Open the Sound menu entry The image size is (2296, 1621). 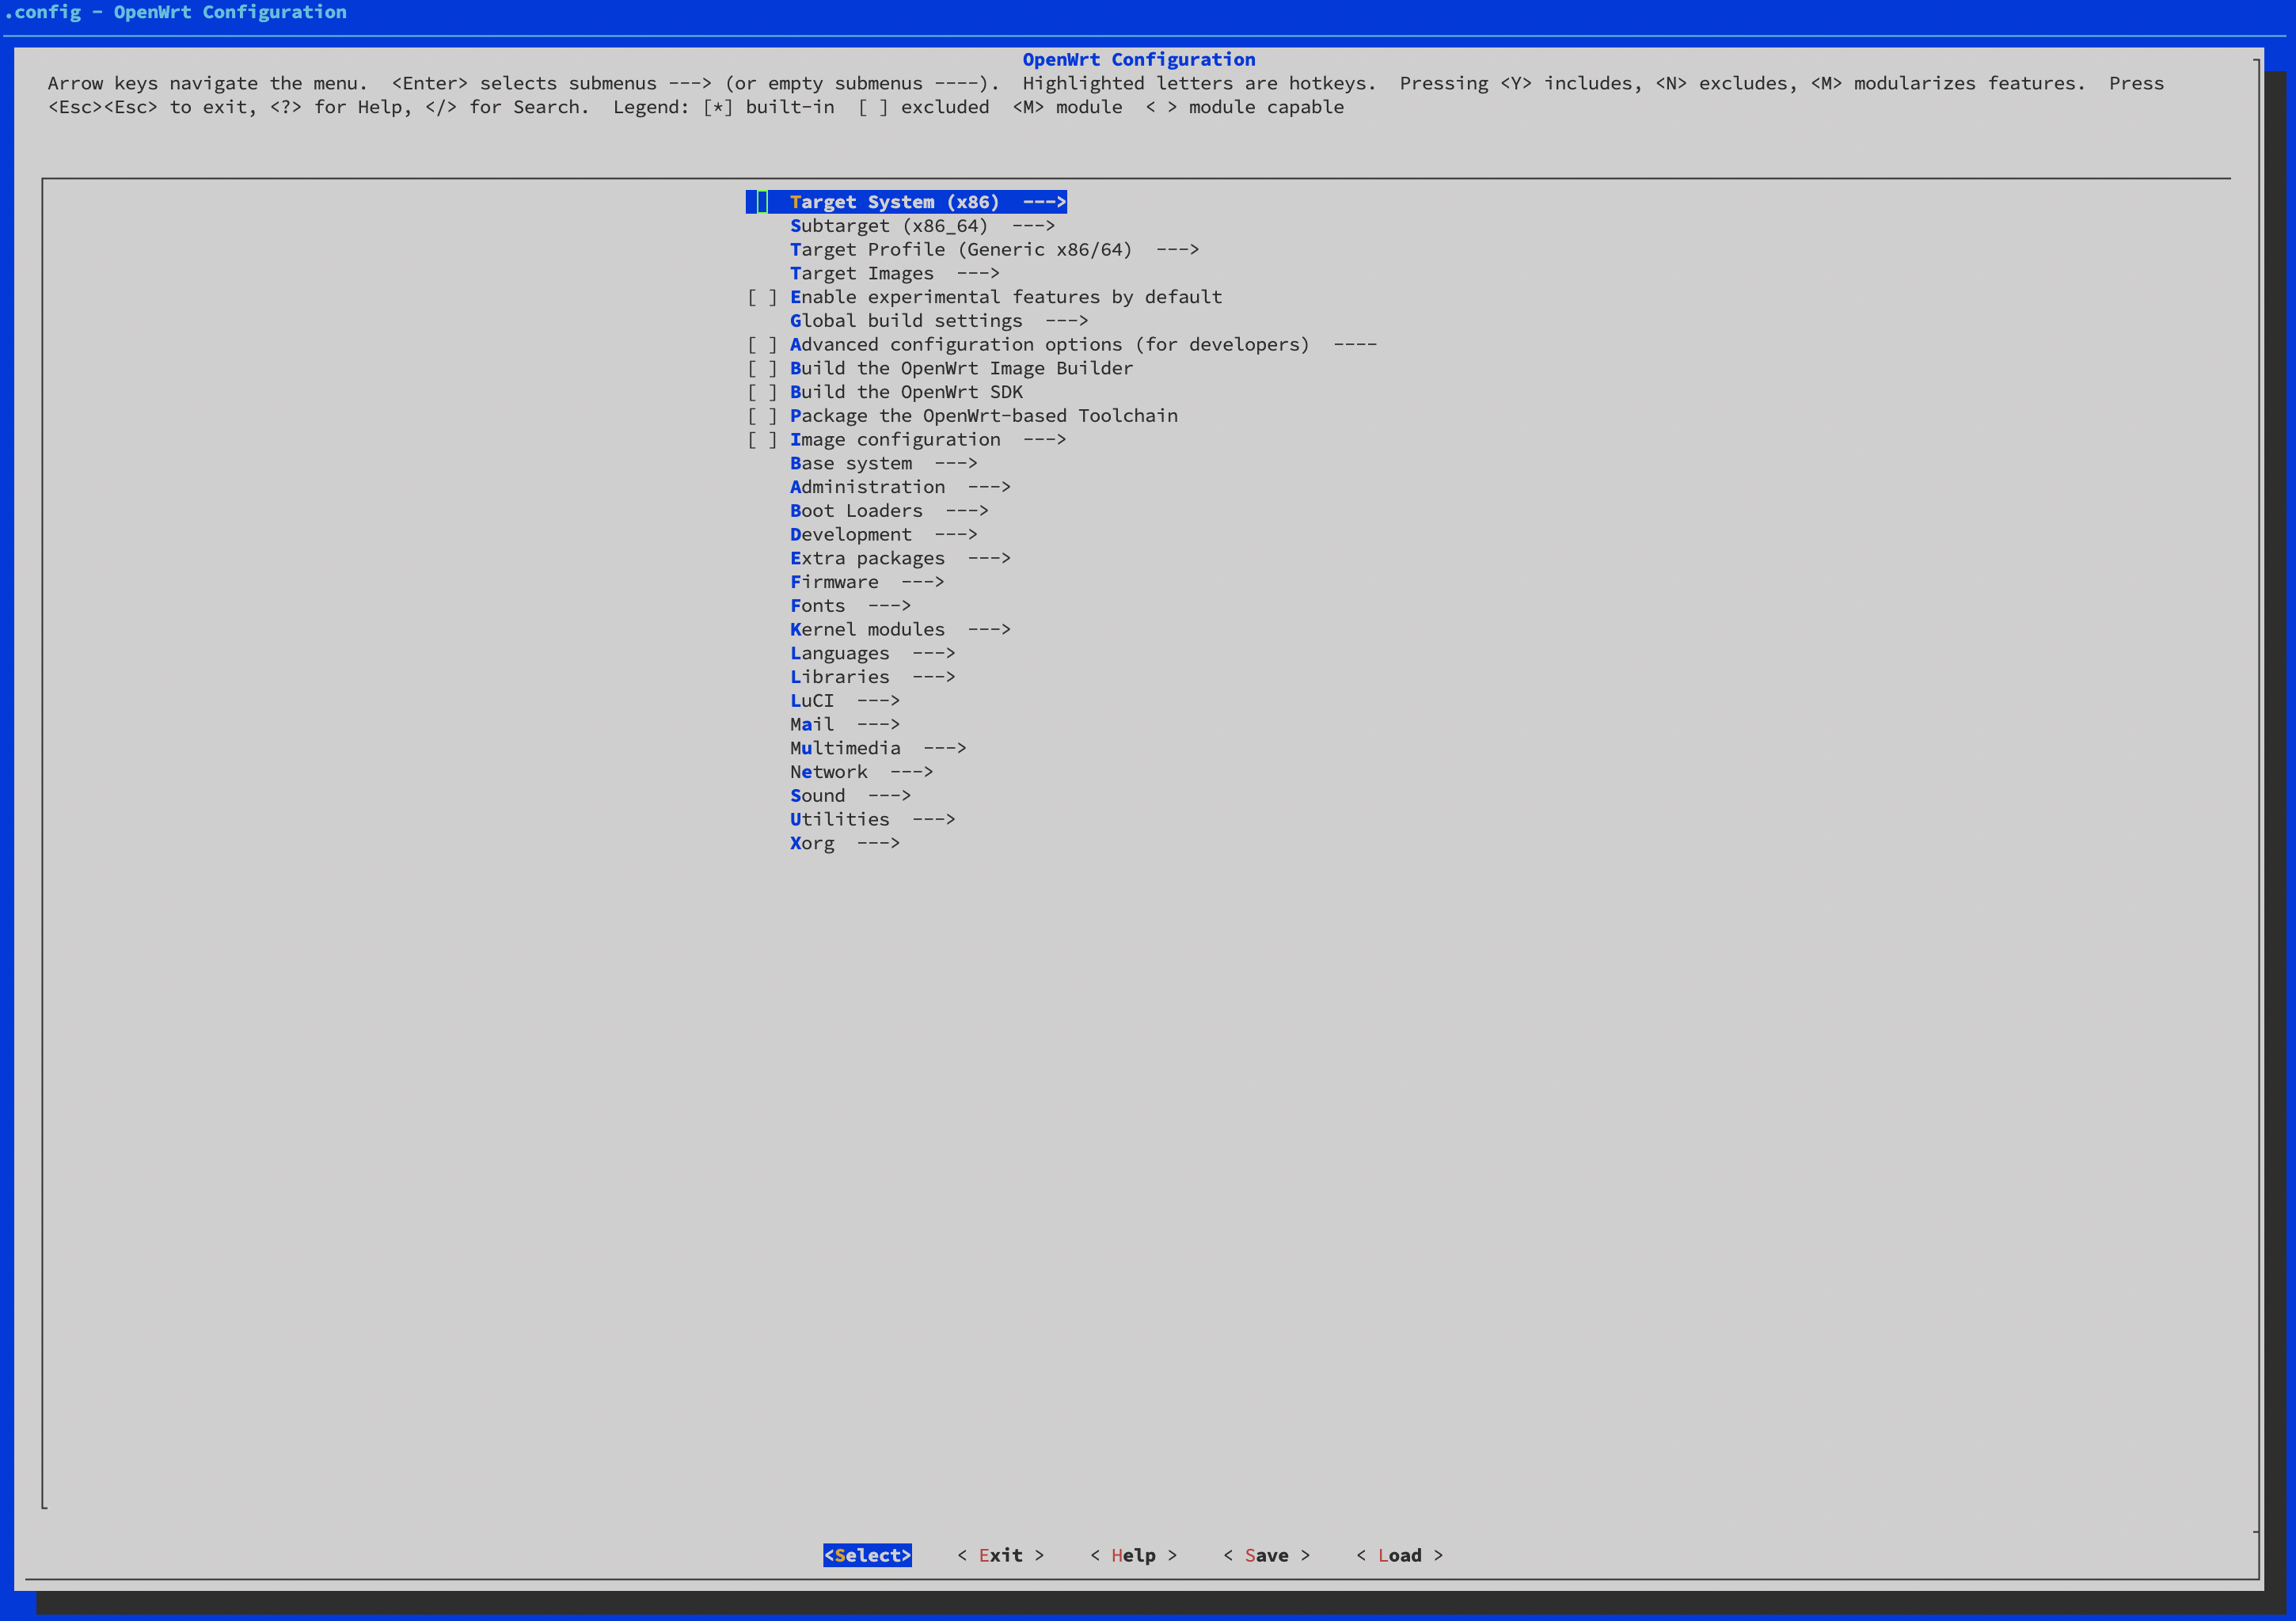point(850,796)
